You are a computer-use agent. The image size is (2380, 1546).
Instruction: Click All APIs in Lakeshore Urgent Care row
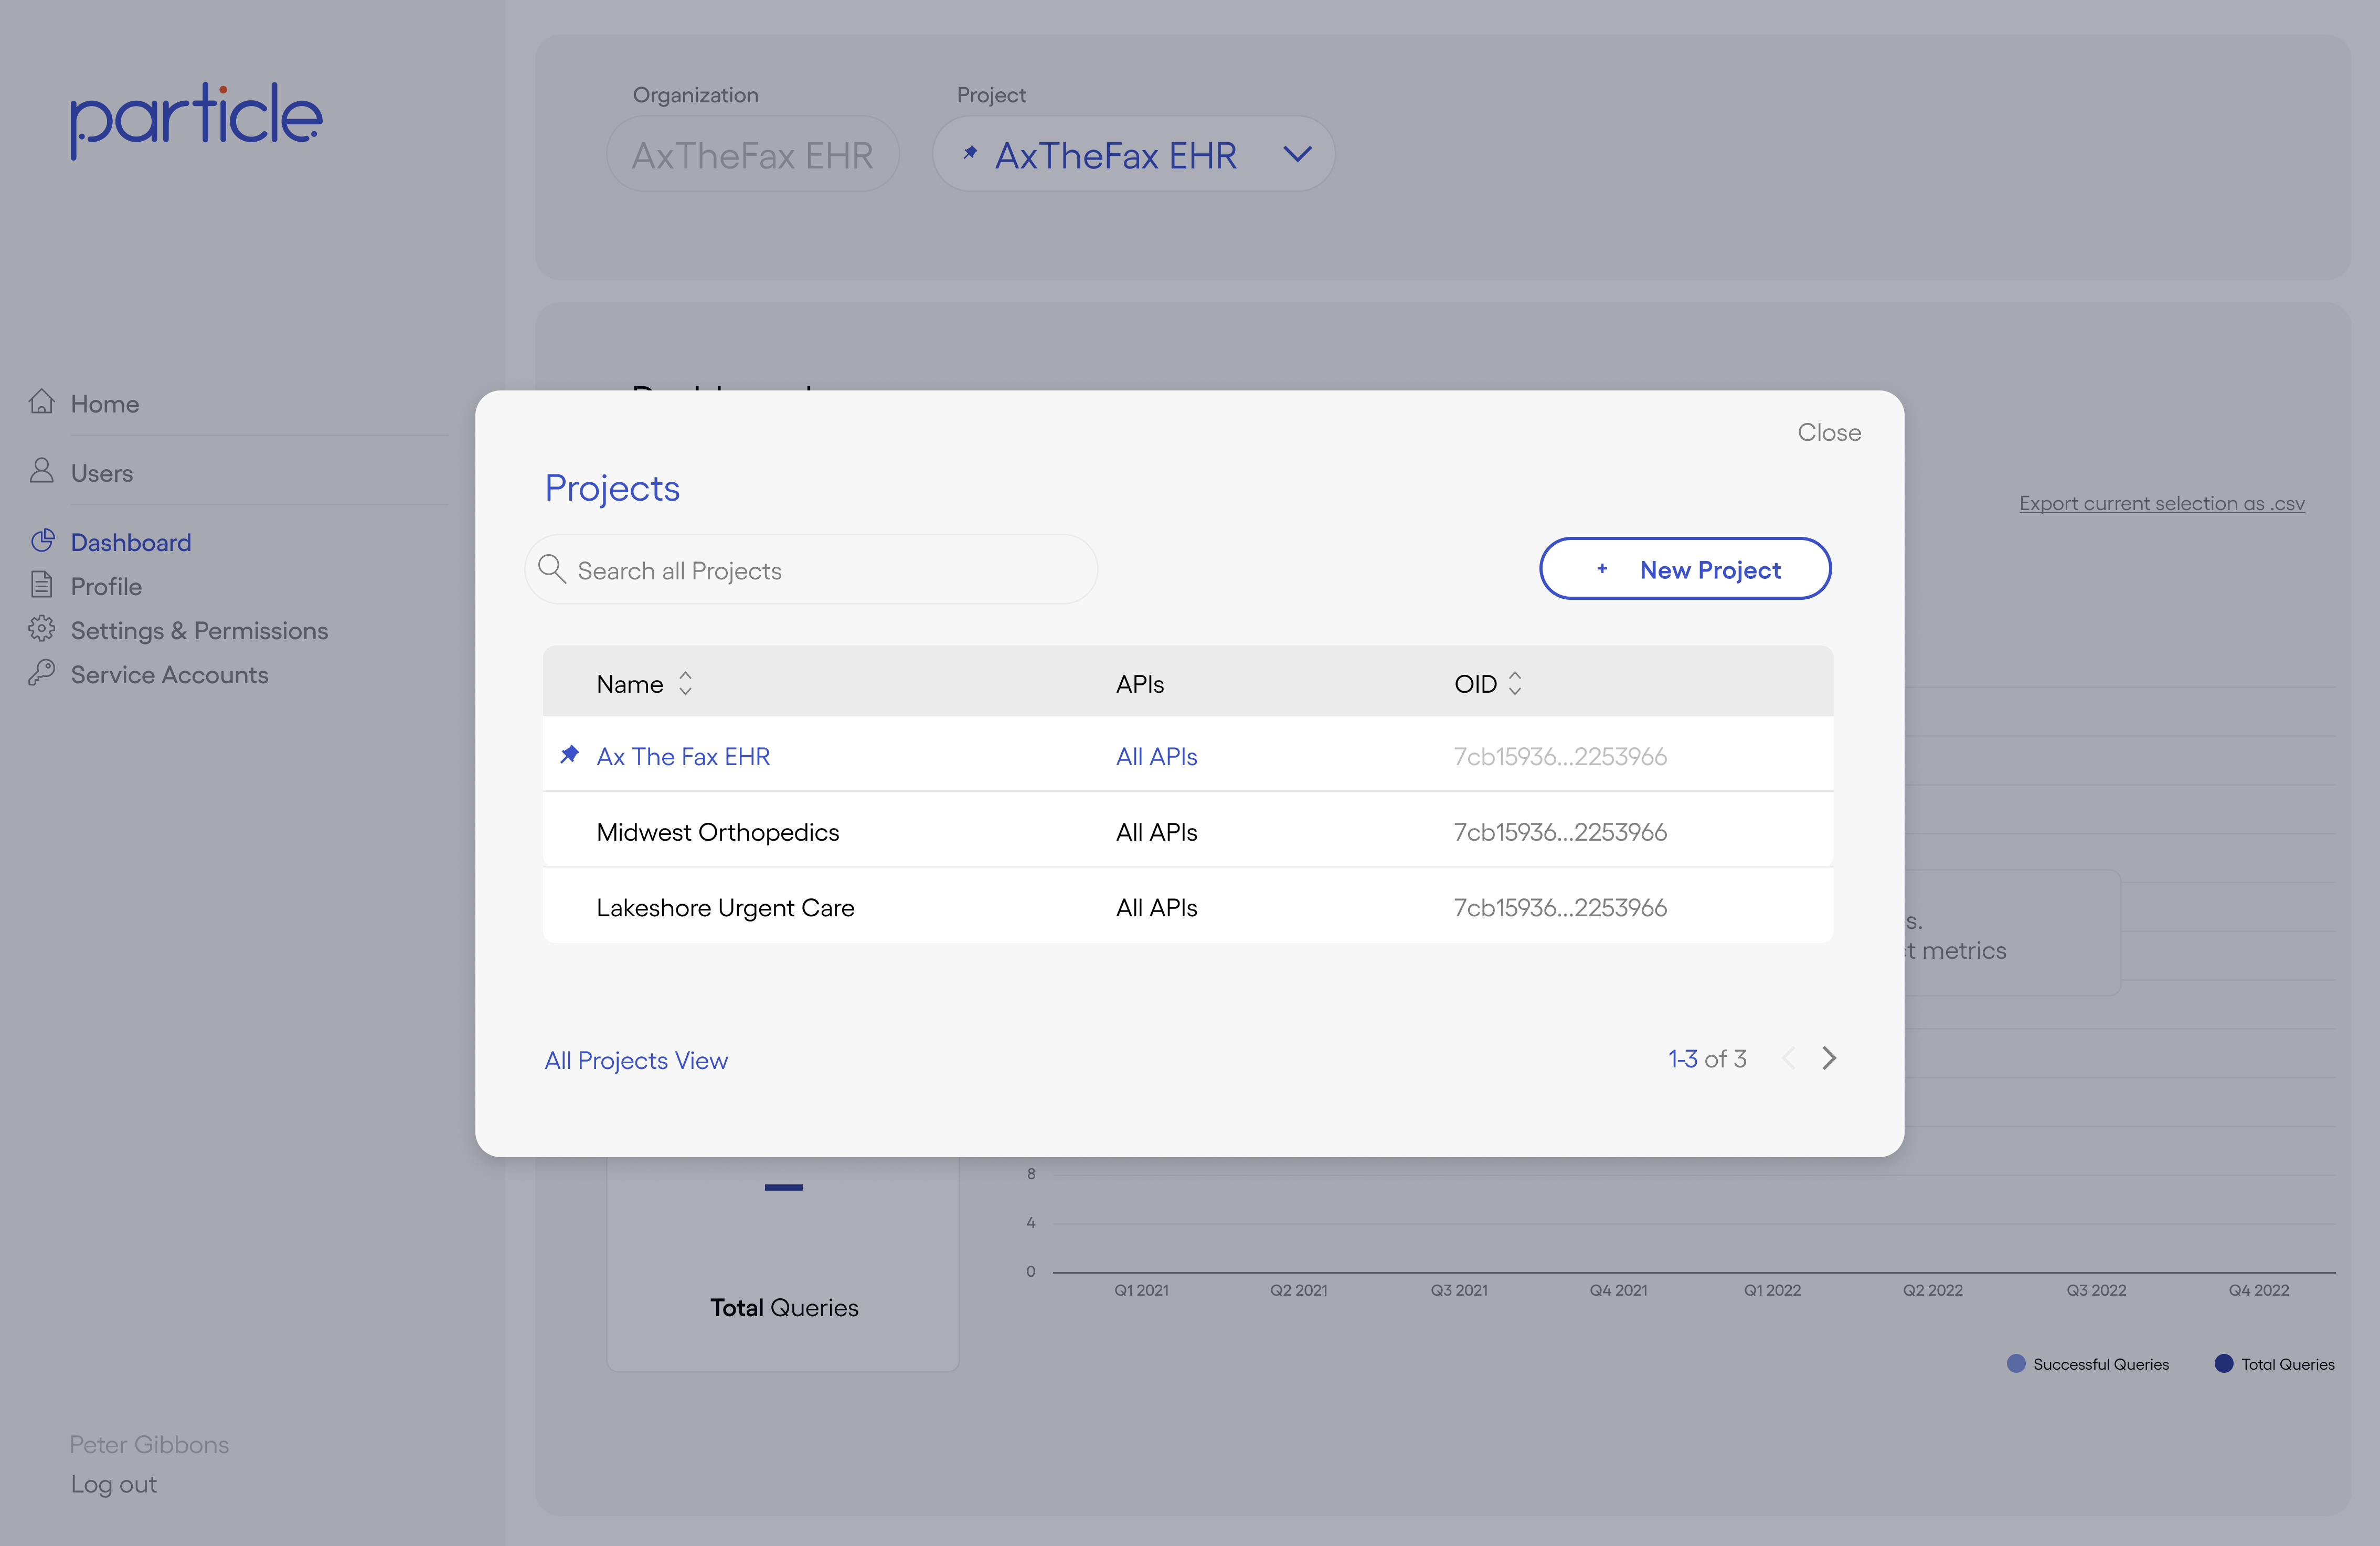pyautogui.click(x=1156, y=908)
